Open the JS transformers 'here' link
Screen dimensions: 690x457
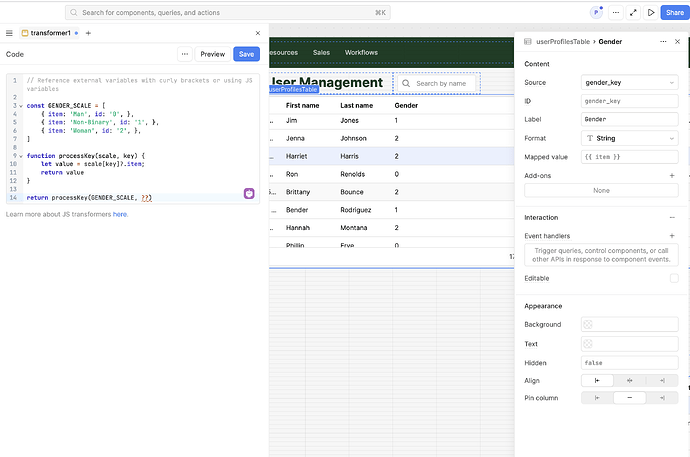coord(120,214)
